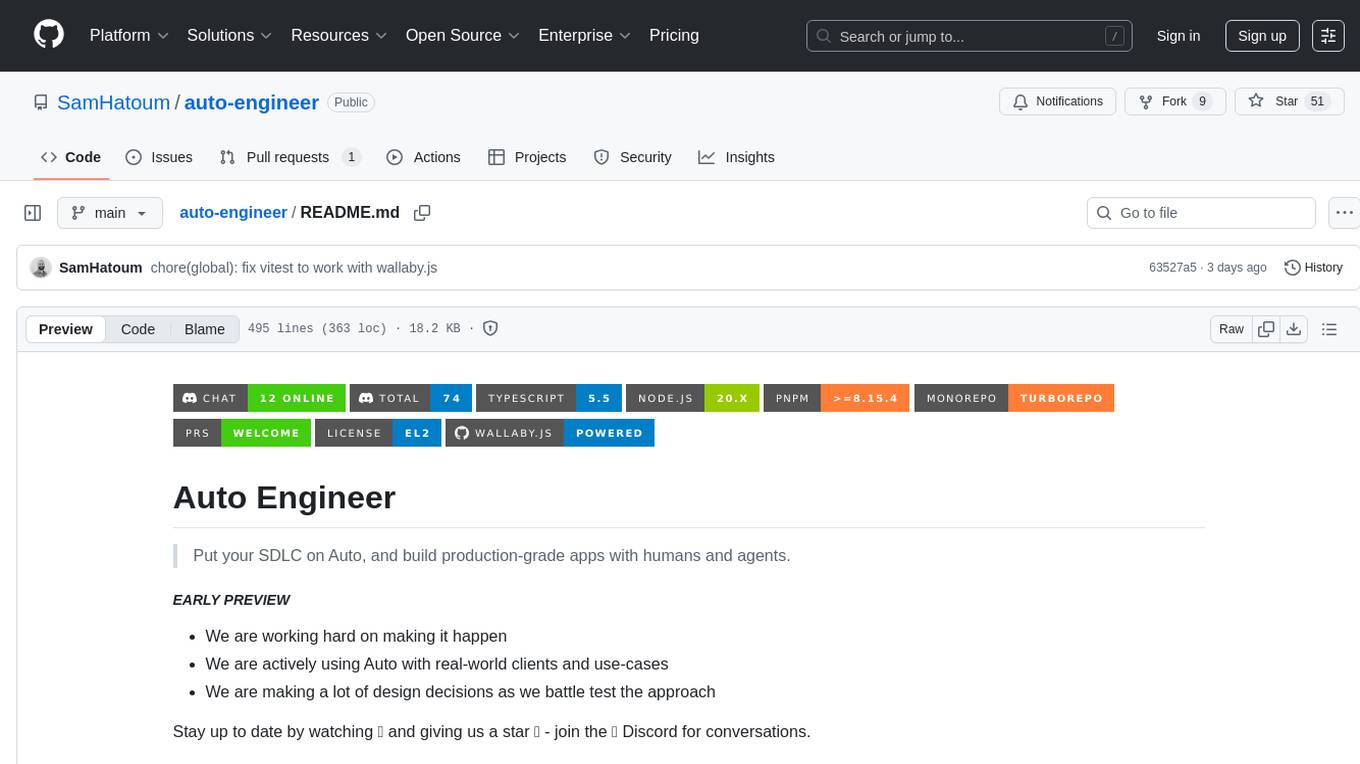Focus the Go to file field
Image resolution: width=1360 pixels, height=764 pixels.
coord(1201,213)
